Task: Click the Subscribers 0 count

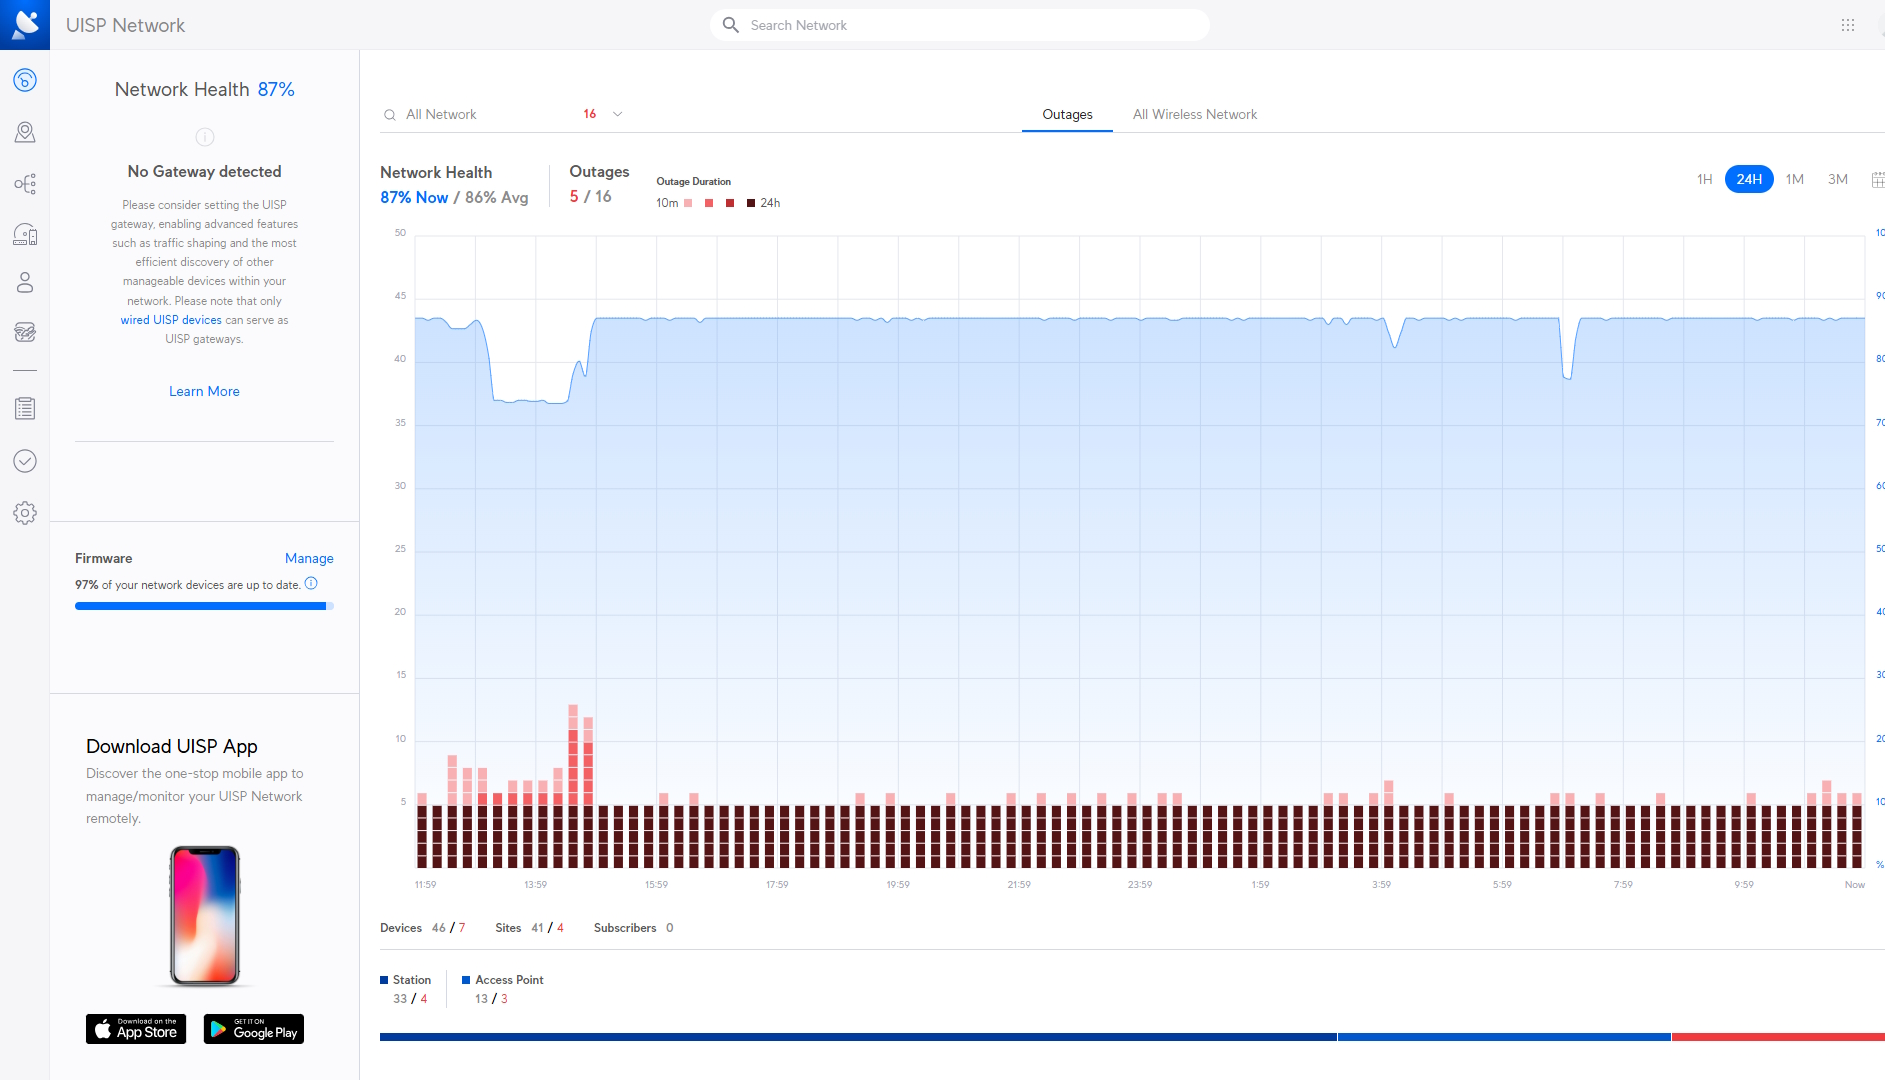Action: click(x=633, y=928)
